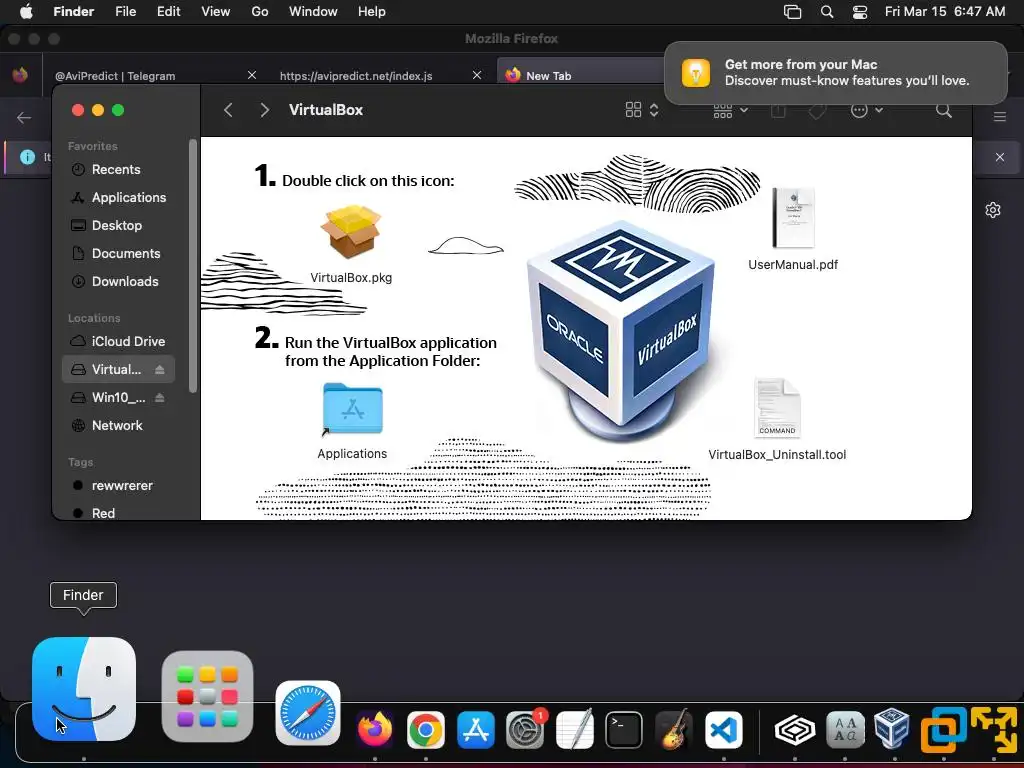The width and height of the screenshot is (1024, 768).
Task: Launch Safari from the Dock
Action: coord(308,713)
